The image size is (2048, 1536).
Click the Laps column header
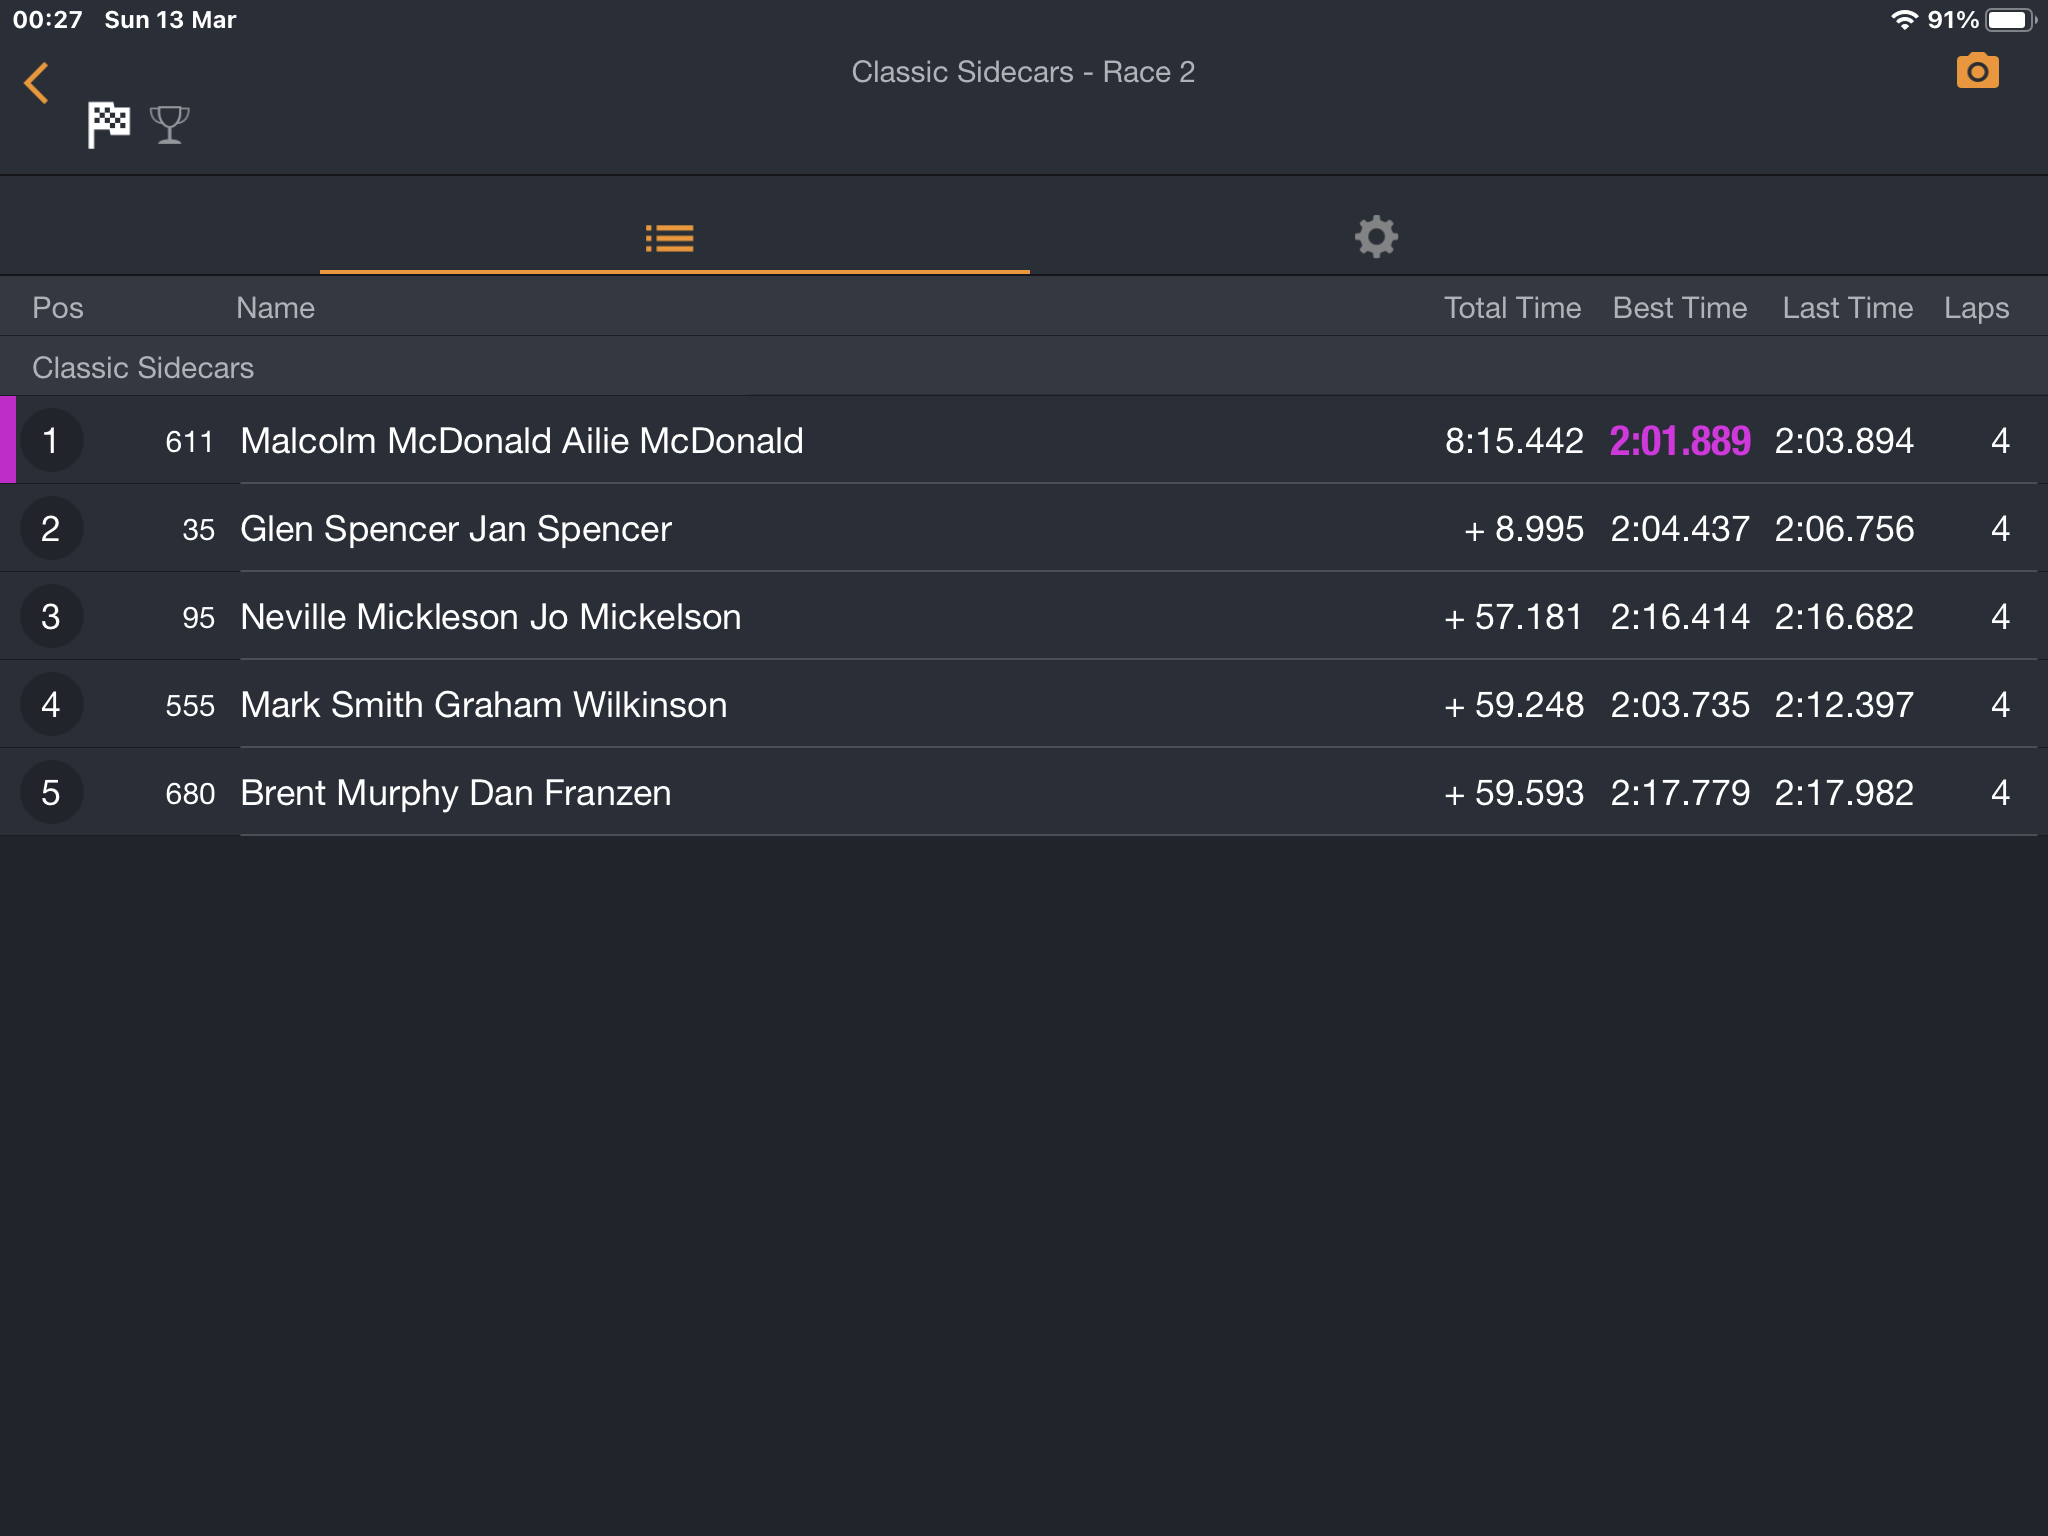click(x=1976, y=309)
